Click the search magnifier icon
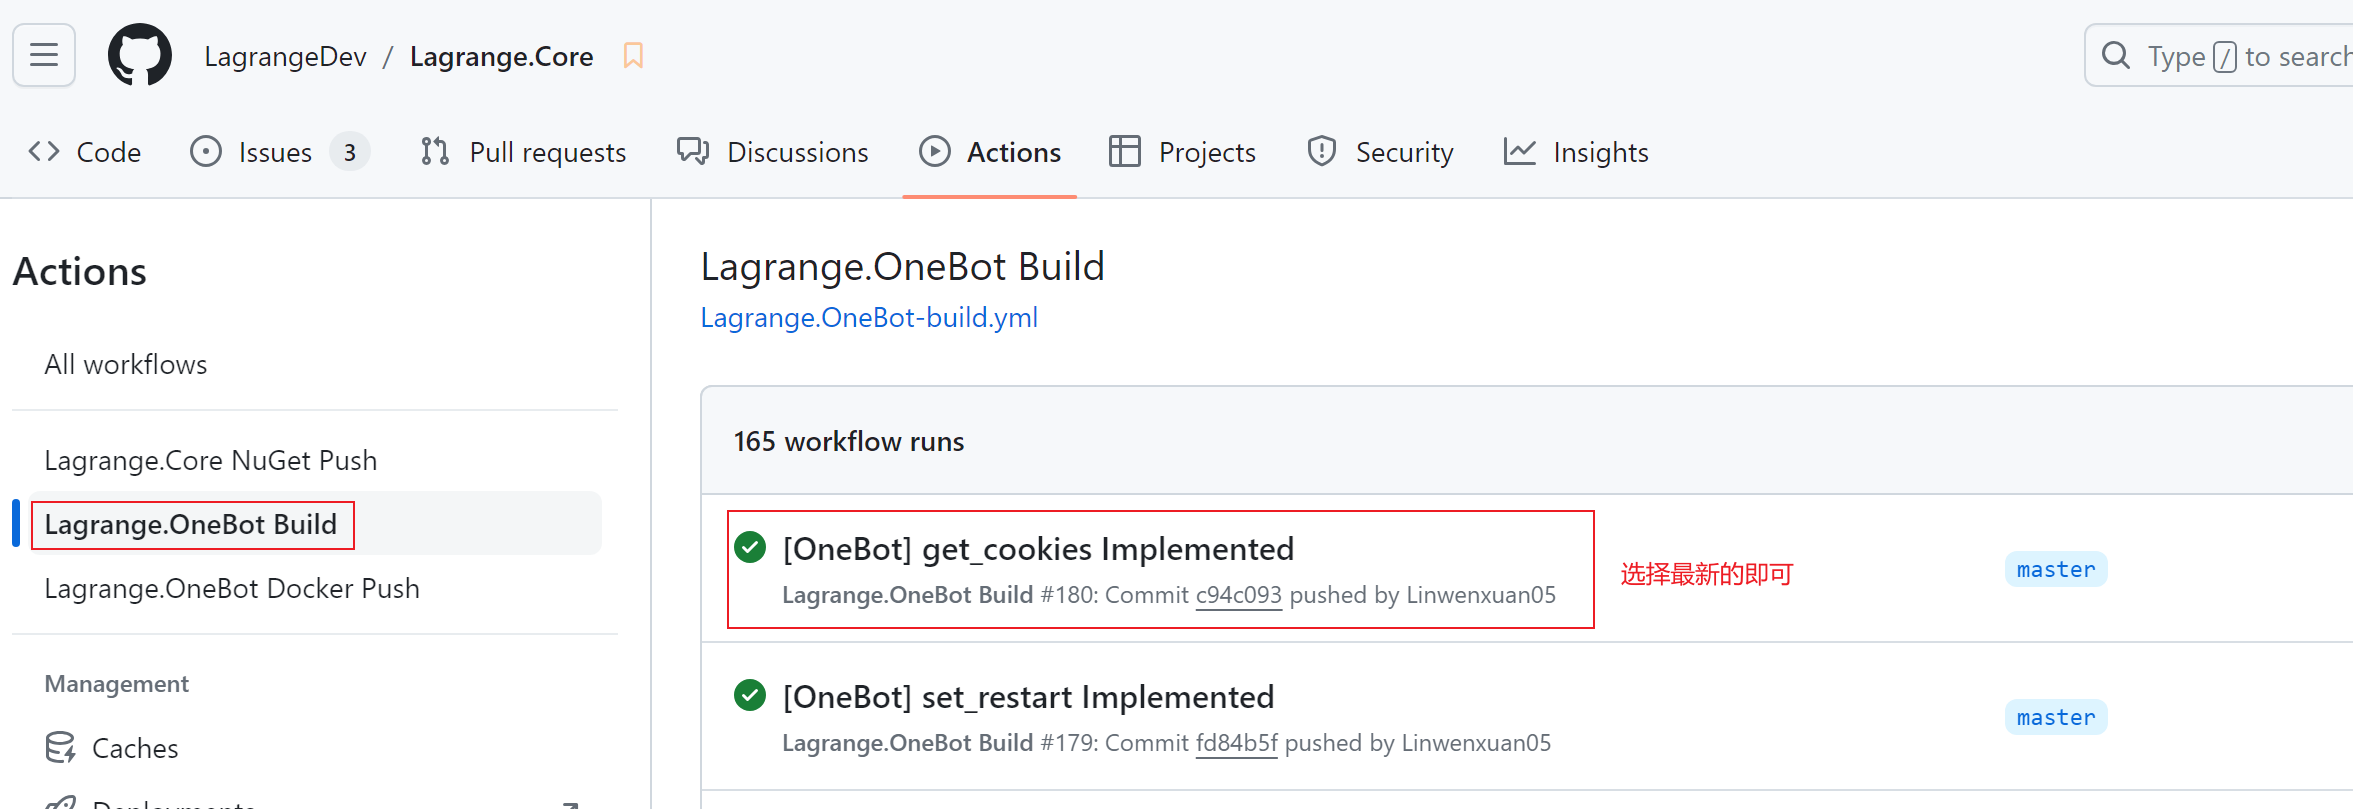Viewport: 2353px width, 809px height. point(2115,56)
